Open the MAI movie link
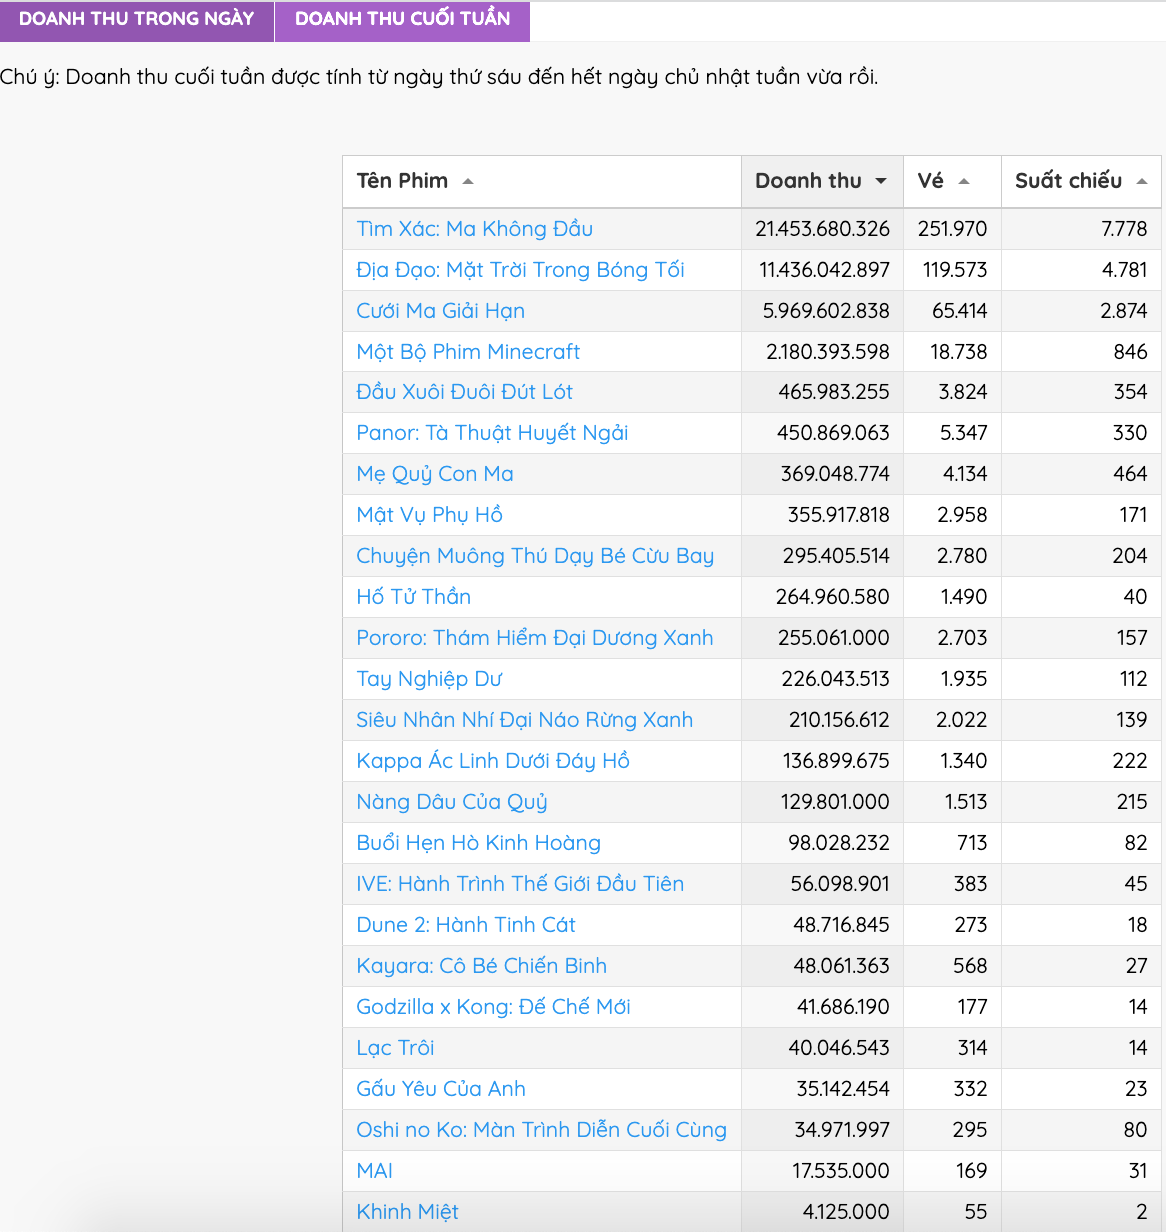 click(x=375, y=1171)
